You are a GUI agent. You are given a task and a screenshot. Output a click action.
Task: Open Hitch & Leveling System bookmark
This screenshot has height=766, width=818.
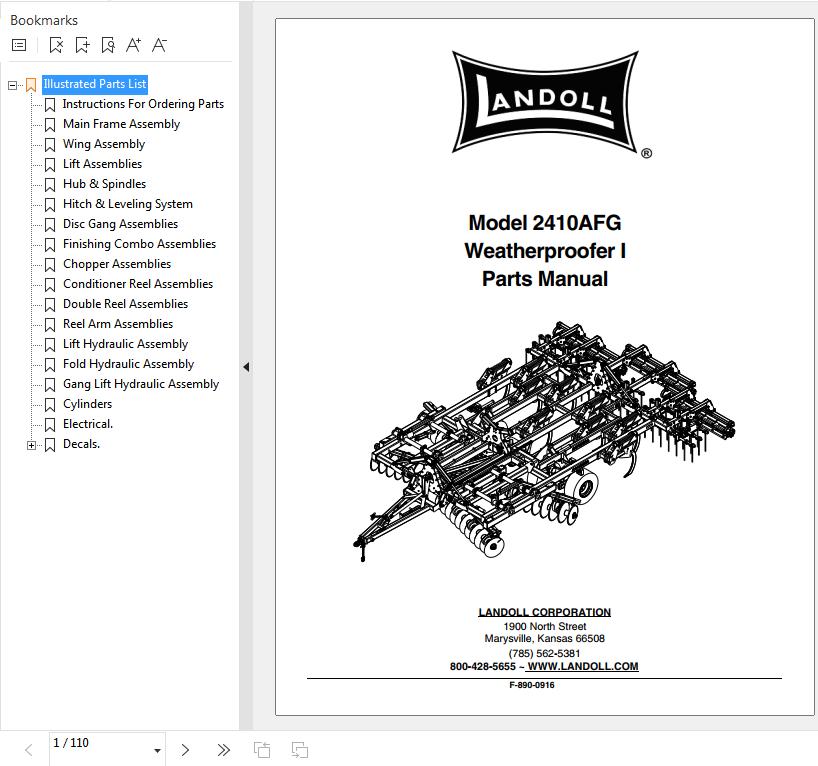click(x=128, y=204)
